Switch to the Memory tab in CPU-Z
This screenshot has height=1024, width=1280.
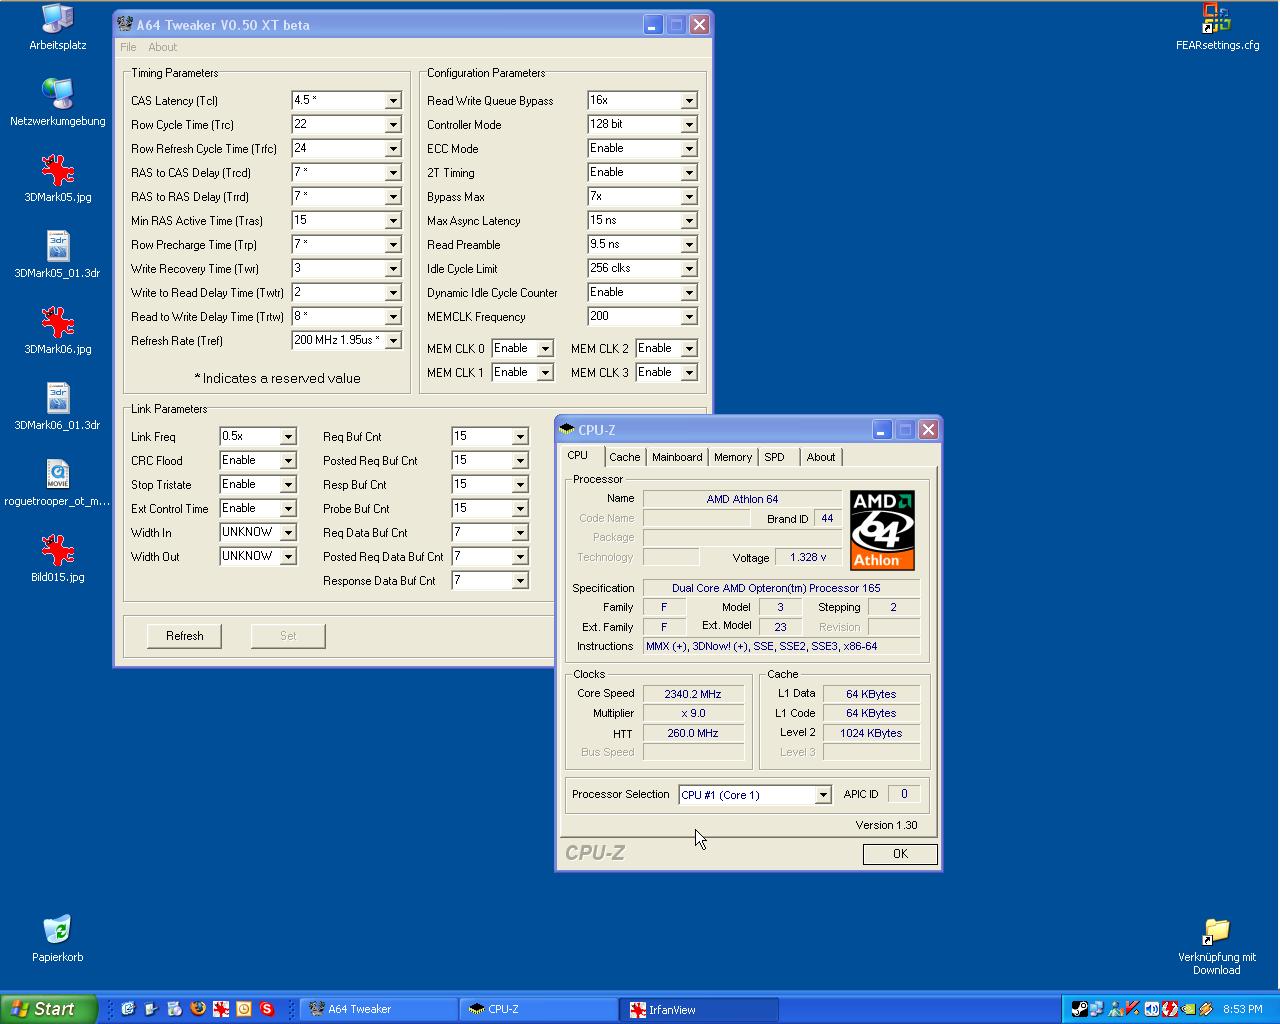[732, 457]
